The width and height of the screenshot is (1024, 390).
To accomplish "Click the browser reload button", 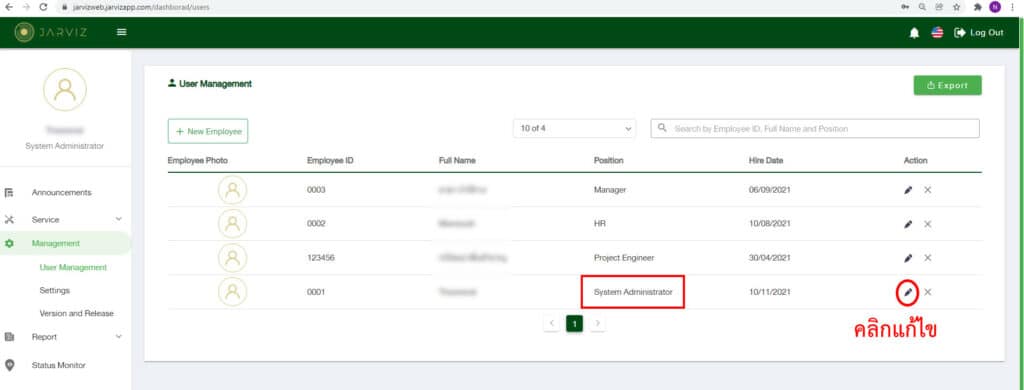I will [43, 7].
